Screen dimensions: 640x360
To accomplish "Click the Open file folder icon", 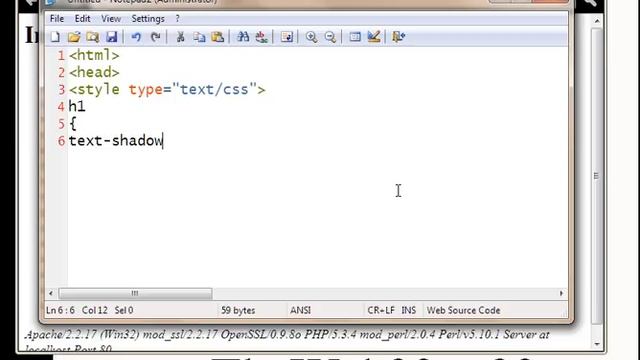I will coord(74,37).
